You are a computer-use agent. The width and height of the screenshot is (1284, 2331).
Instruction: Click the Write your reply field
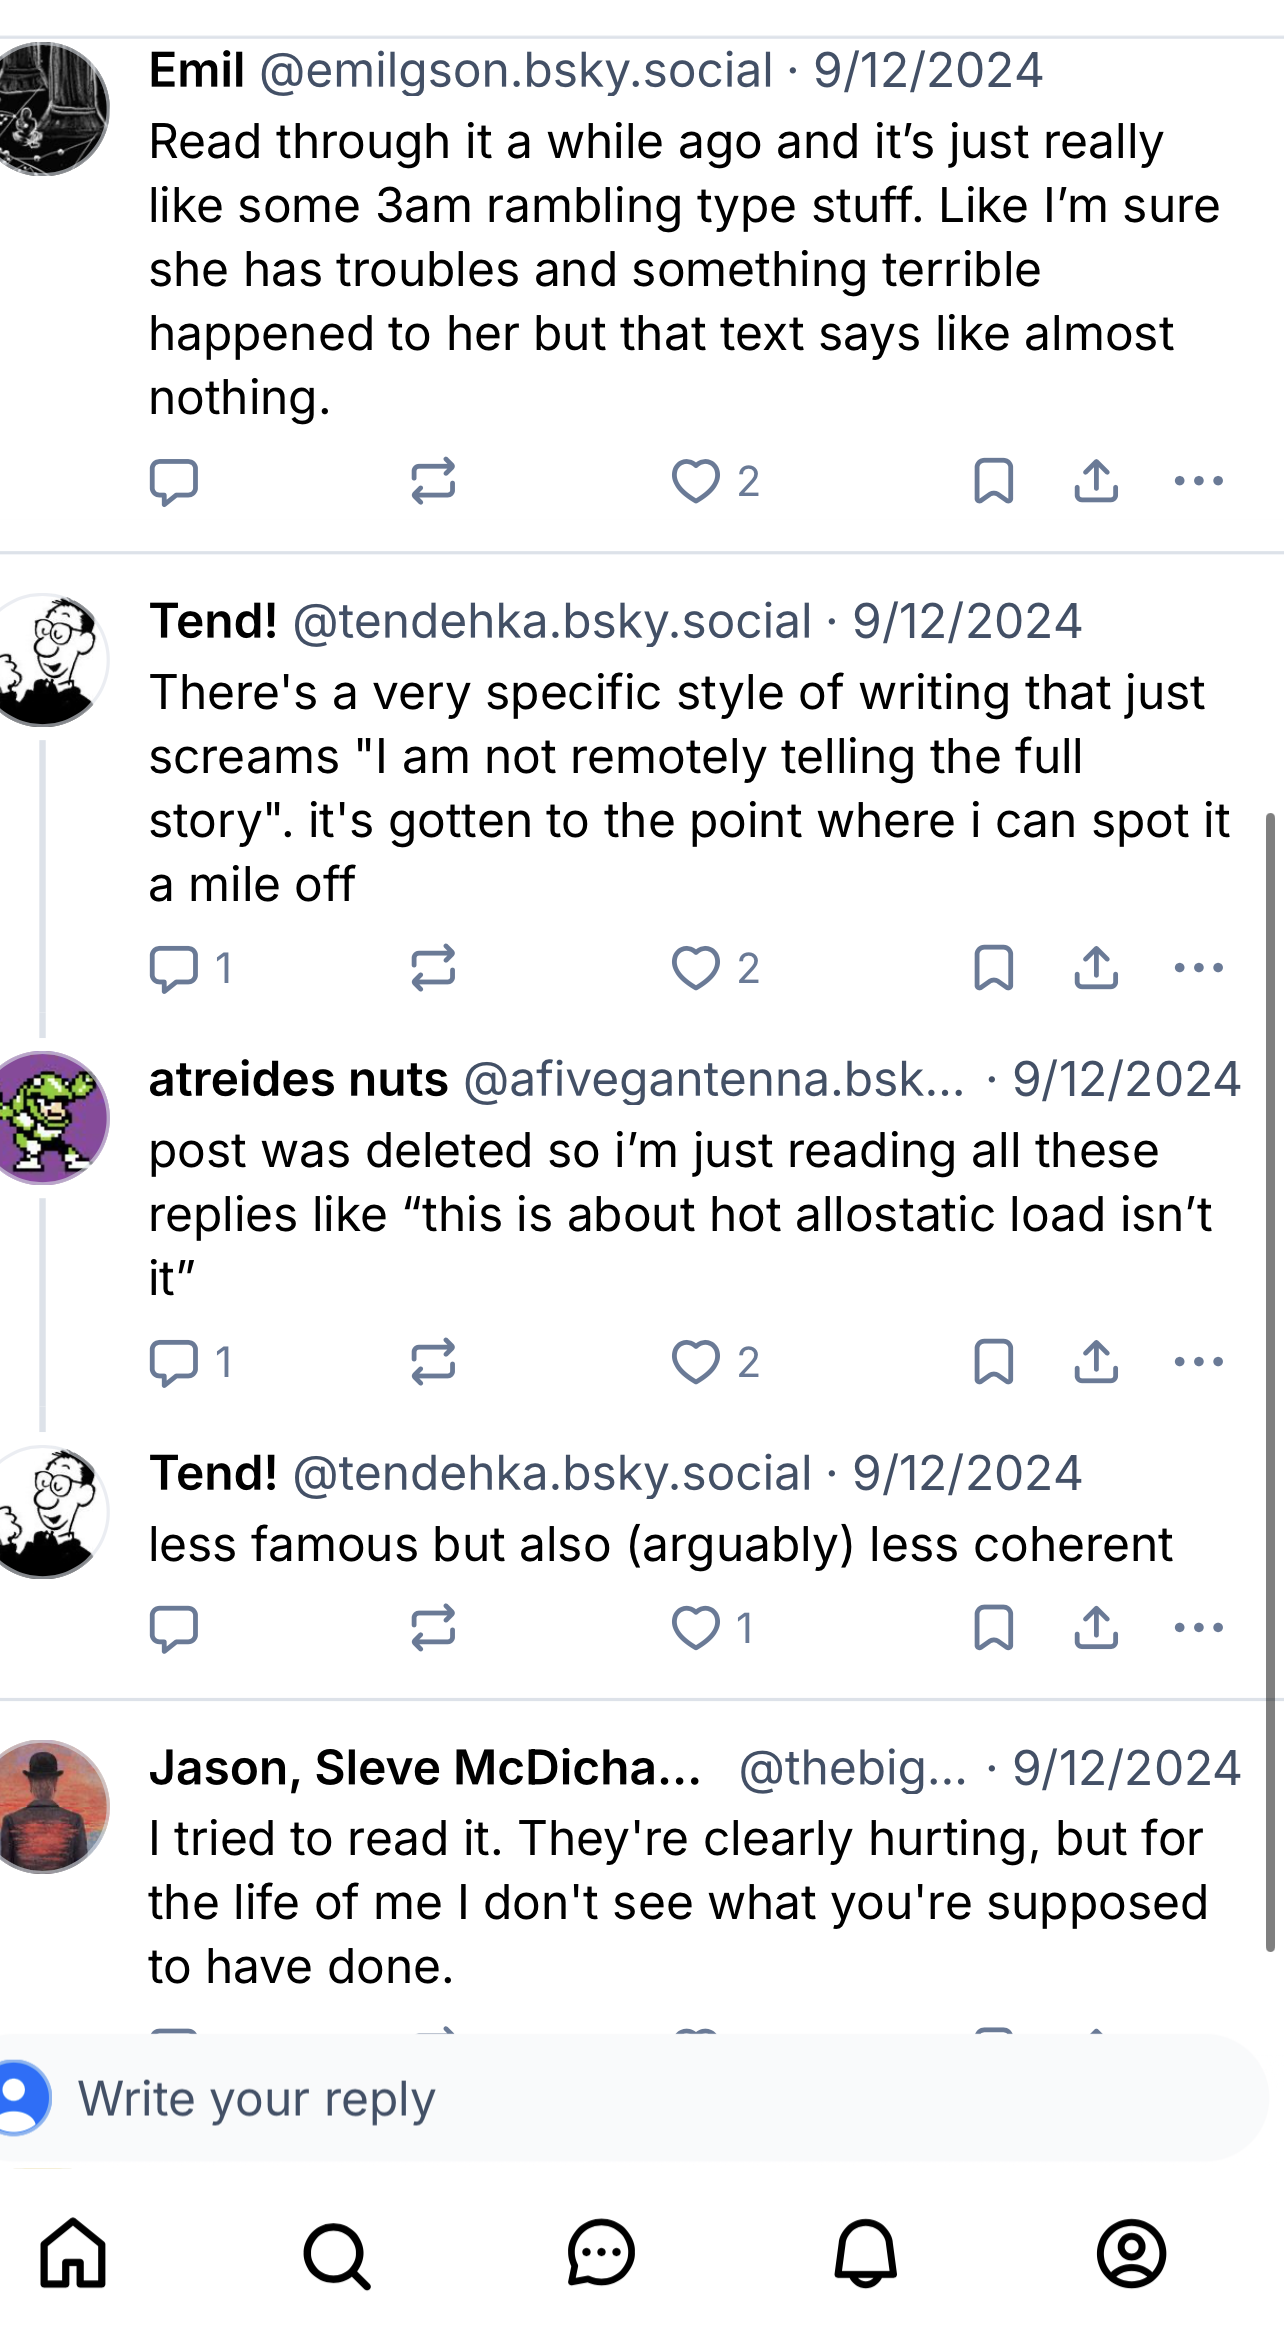[640, 2099]
